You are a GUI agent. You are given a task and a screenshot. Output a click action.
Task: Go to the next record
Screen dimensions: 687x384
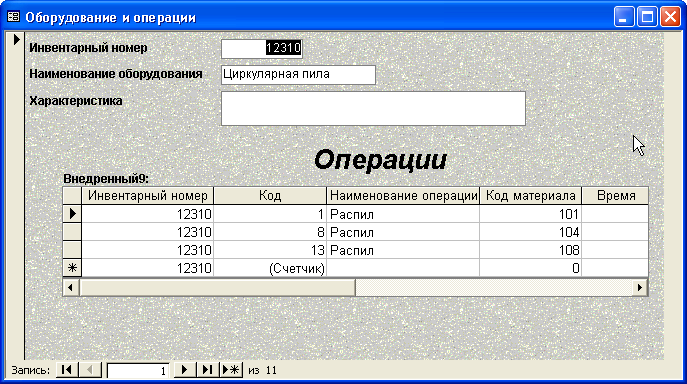tap(184, 370)
